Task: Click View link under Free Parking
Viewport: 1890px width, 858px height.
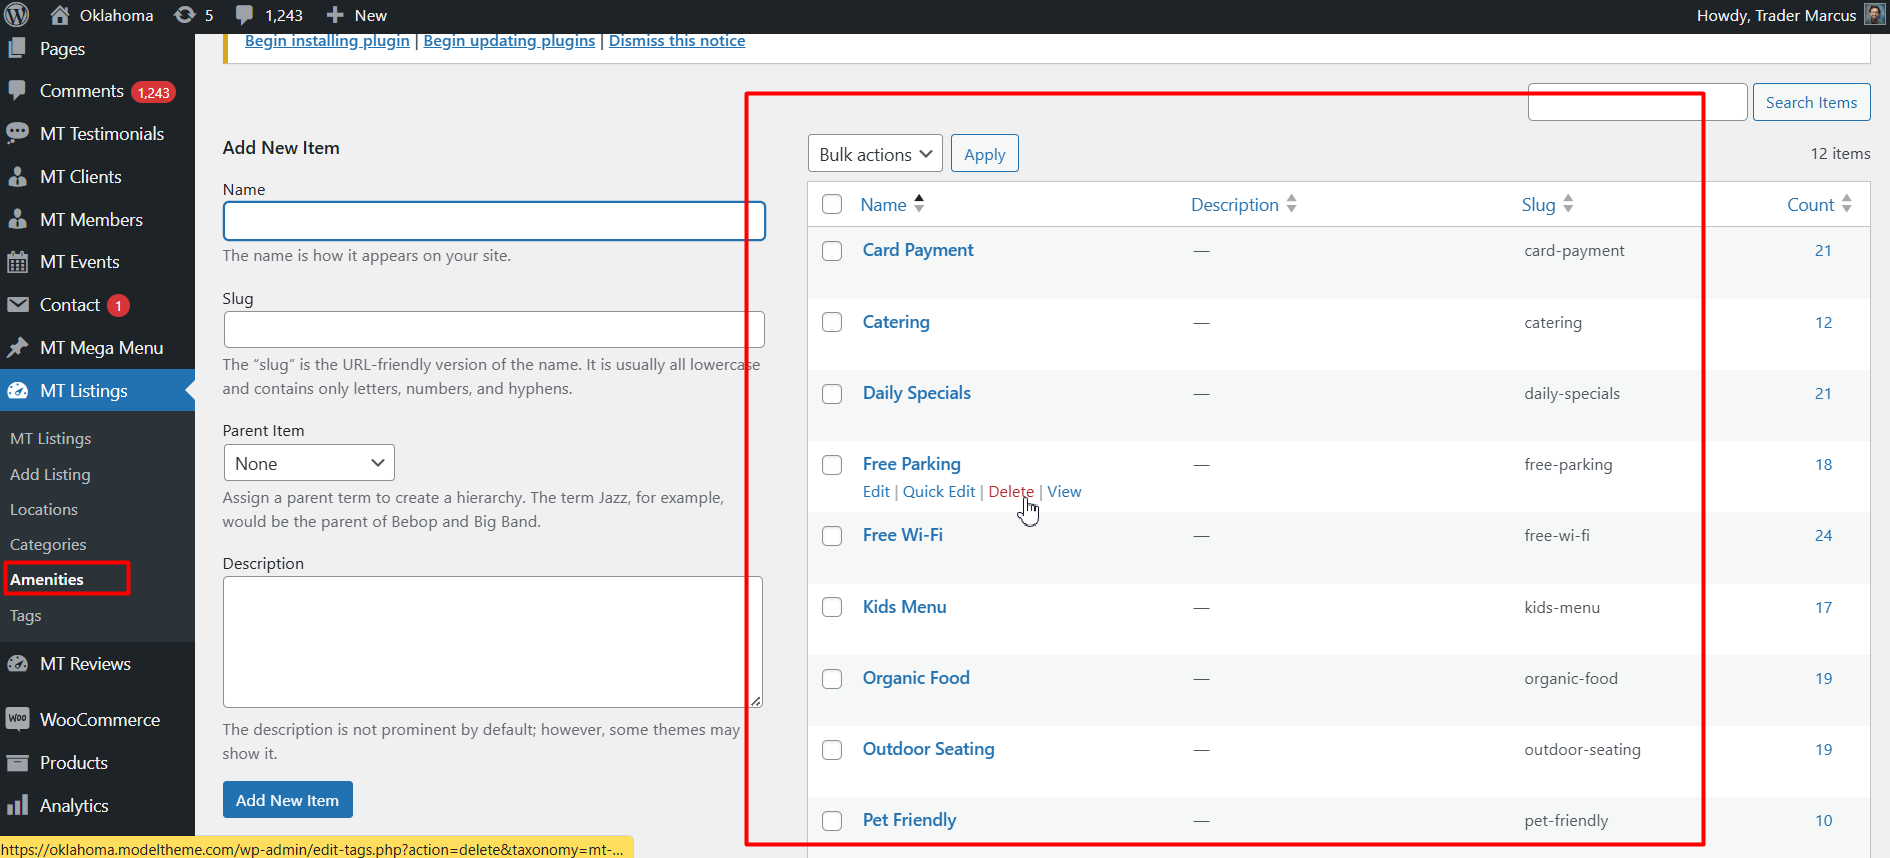Action: 1064,491
